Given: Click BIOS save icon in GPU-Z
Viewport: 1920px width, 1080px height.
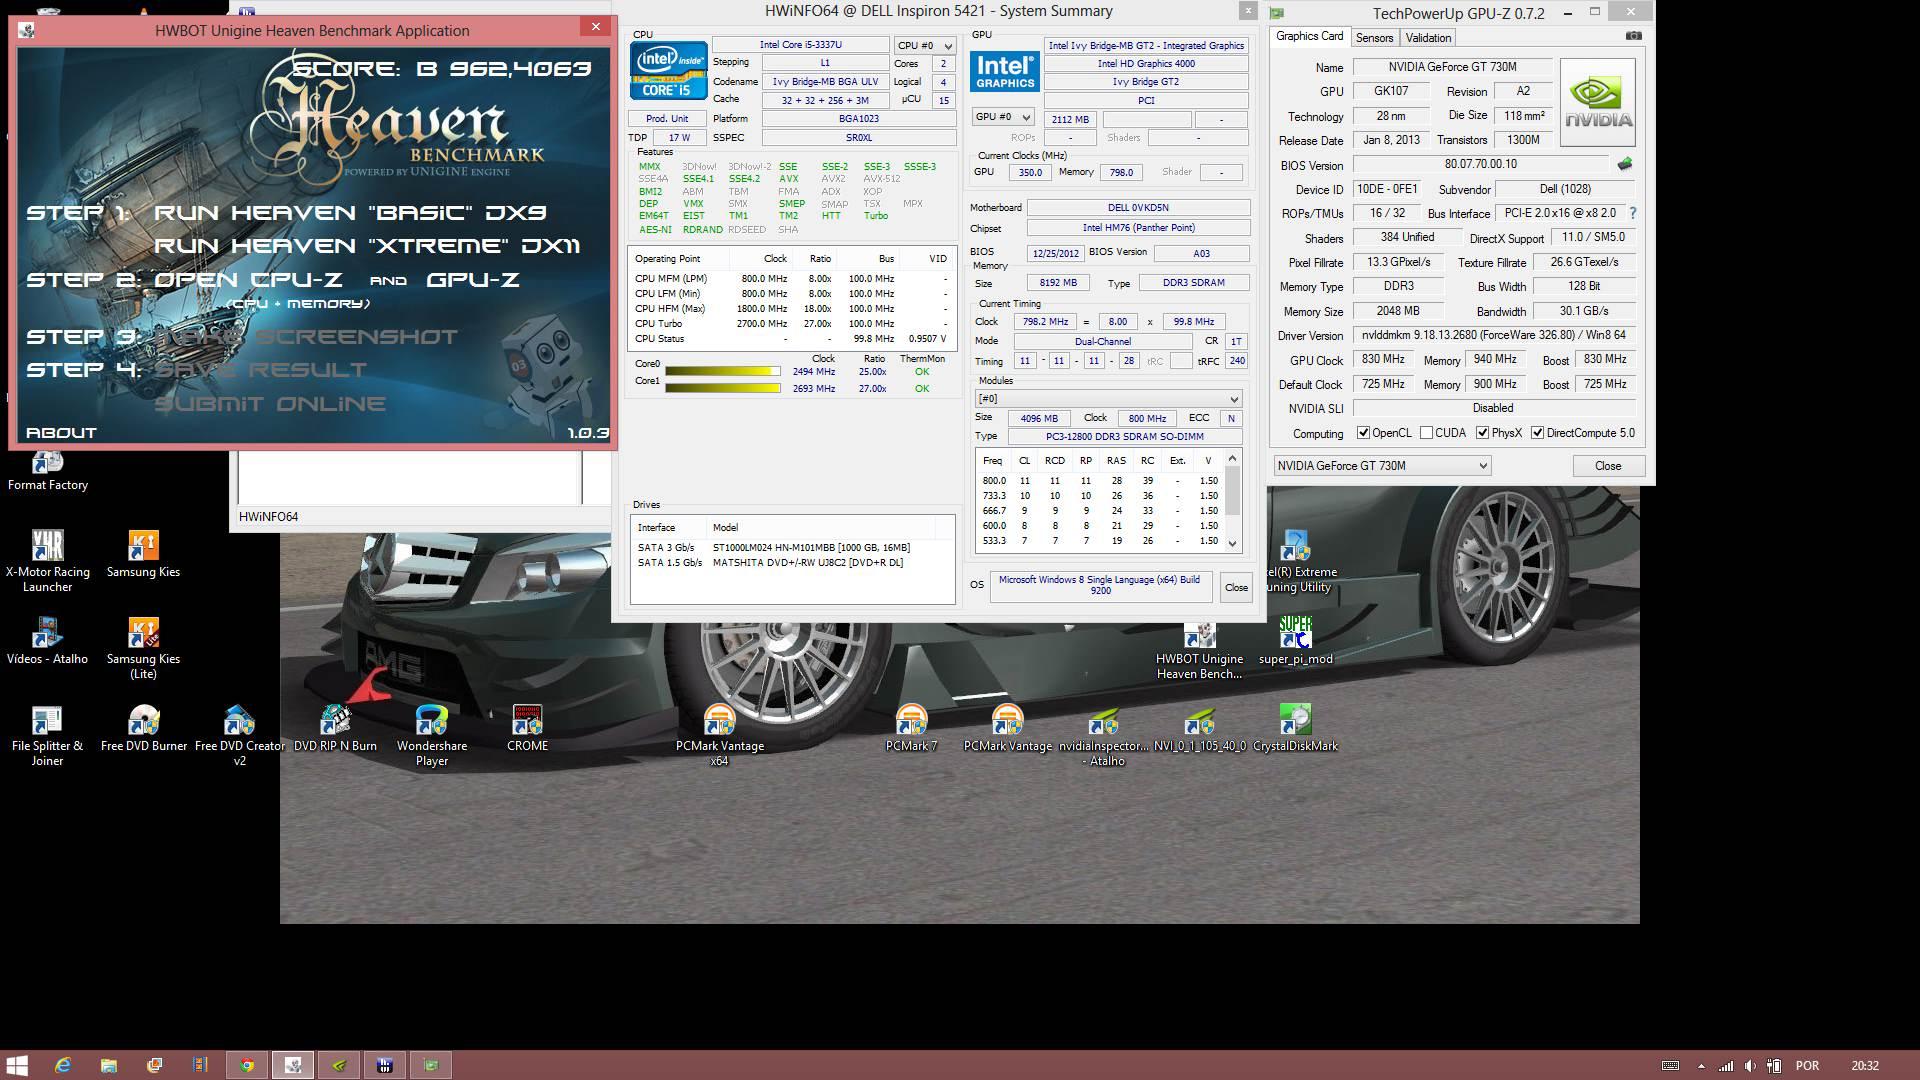Looking at the screenshot, I should point(1624,164).
